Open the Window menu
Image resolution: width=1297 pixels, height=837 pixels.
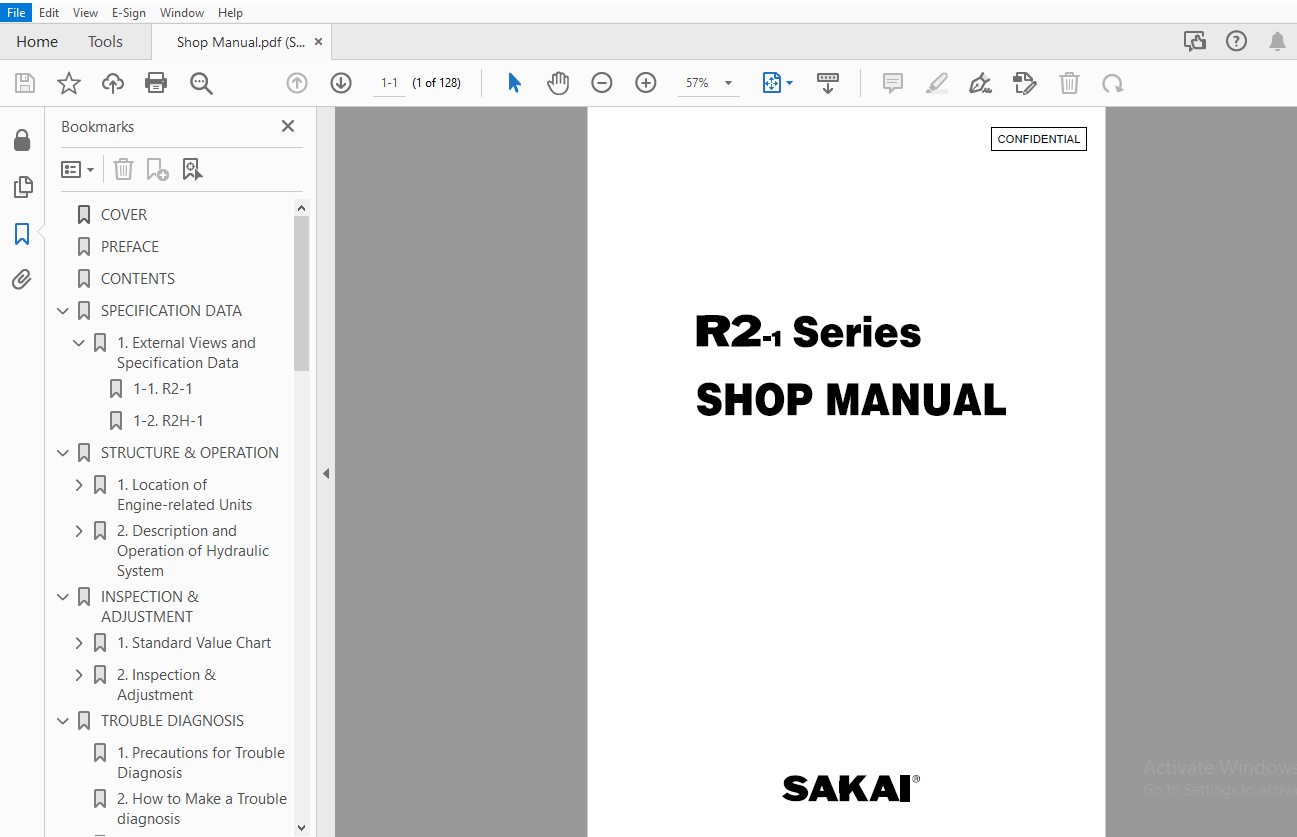click(x=181, y=12)
